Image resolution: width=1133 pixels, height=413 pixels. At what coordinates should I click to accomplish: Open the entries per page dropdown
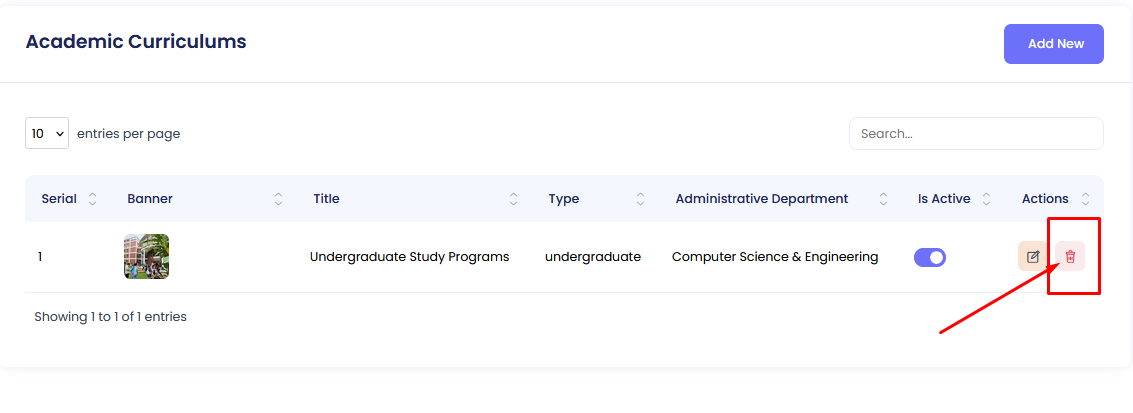47,133
